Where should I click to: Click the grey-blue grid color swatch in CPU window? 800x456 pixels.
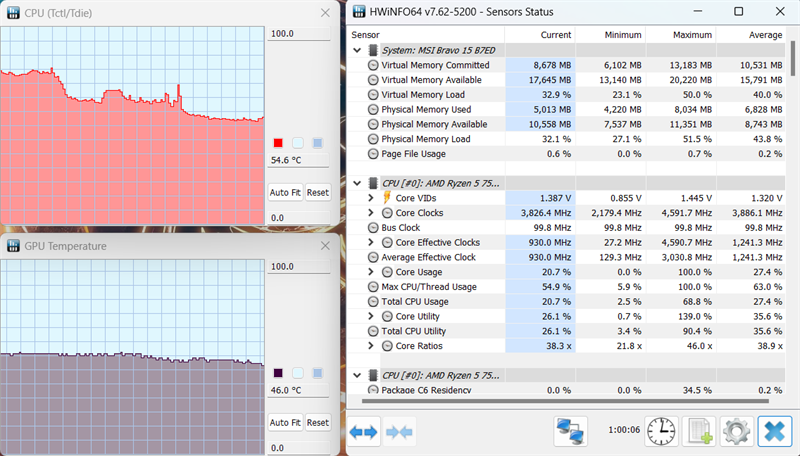tap(317, 143)
